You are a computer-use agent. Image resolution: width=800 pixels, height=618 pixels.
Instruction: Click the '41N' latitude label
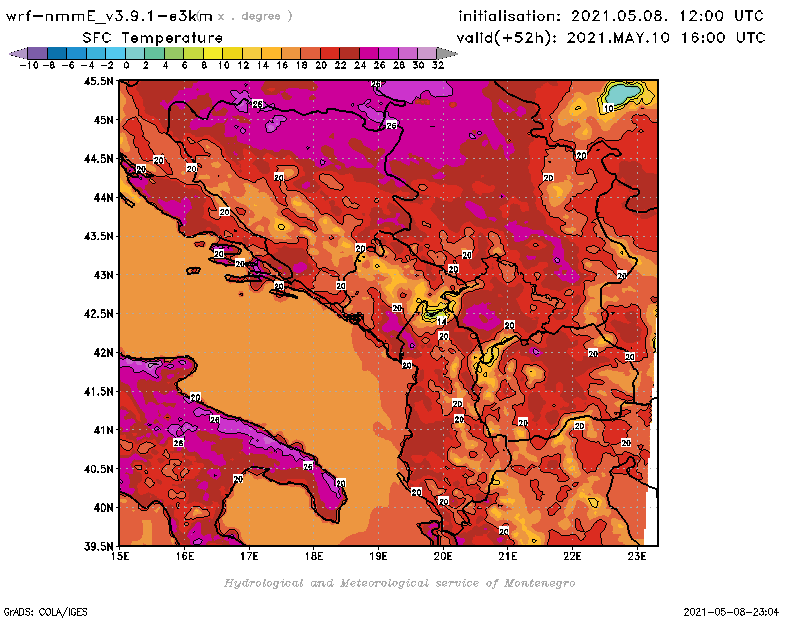[x=103, y=430]
